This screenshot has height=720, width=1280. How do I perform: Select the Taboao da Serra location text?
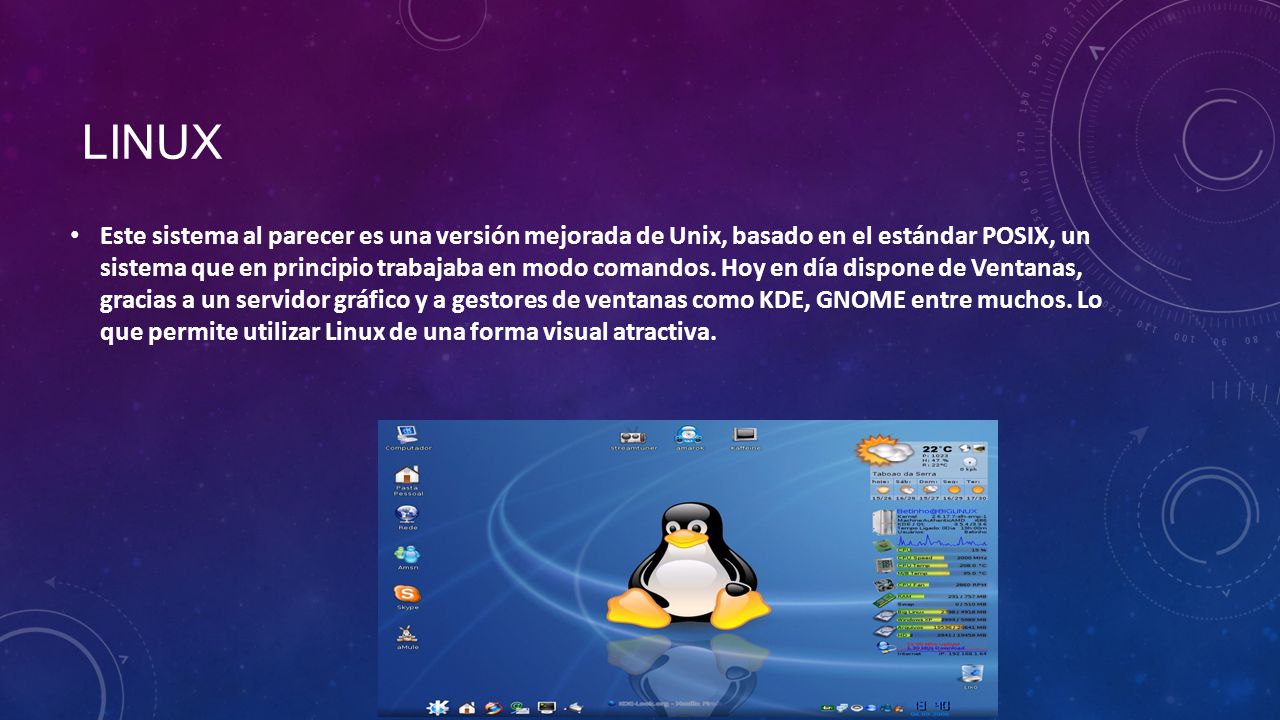point(904,474)
